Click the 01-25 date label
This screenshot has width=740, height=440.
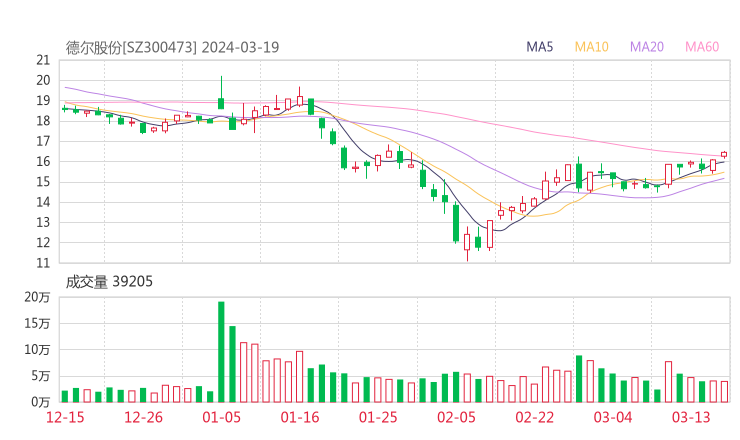(x=378, y=417)
